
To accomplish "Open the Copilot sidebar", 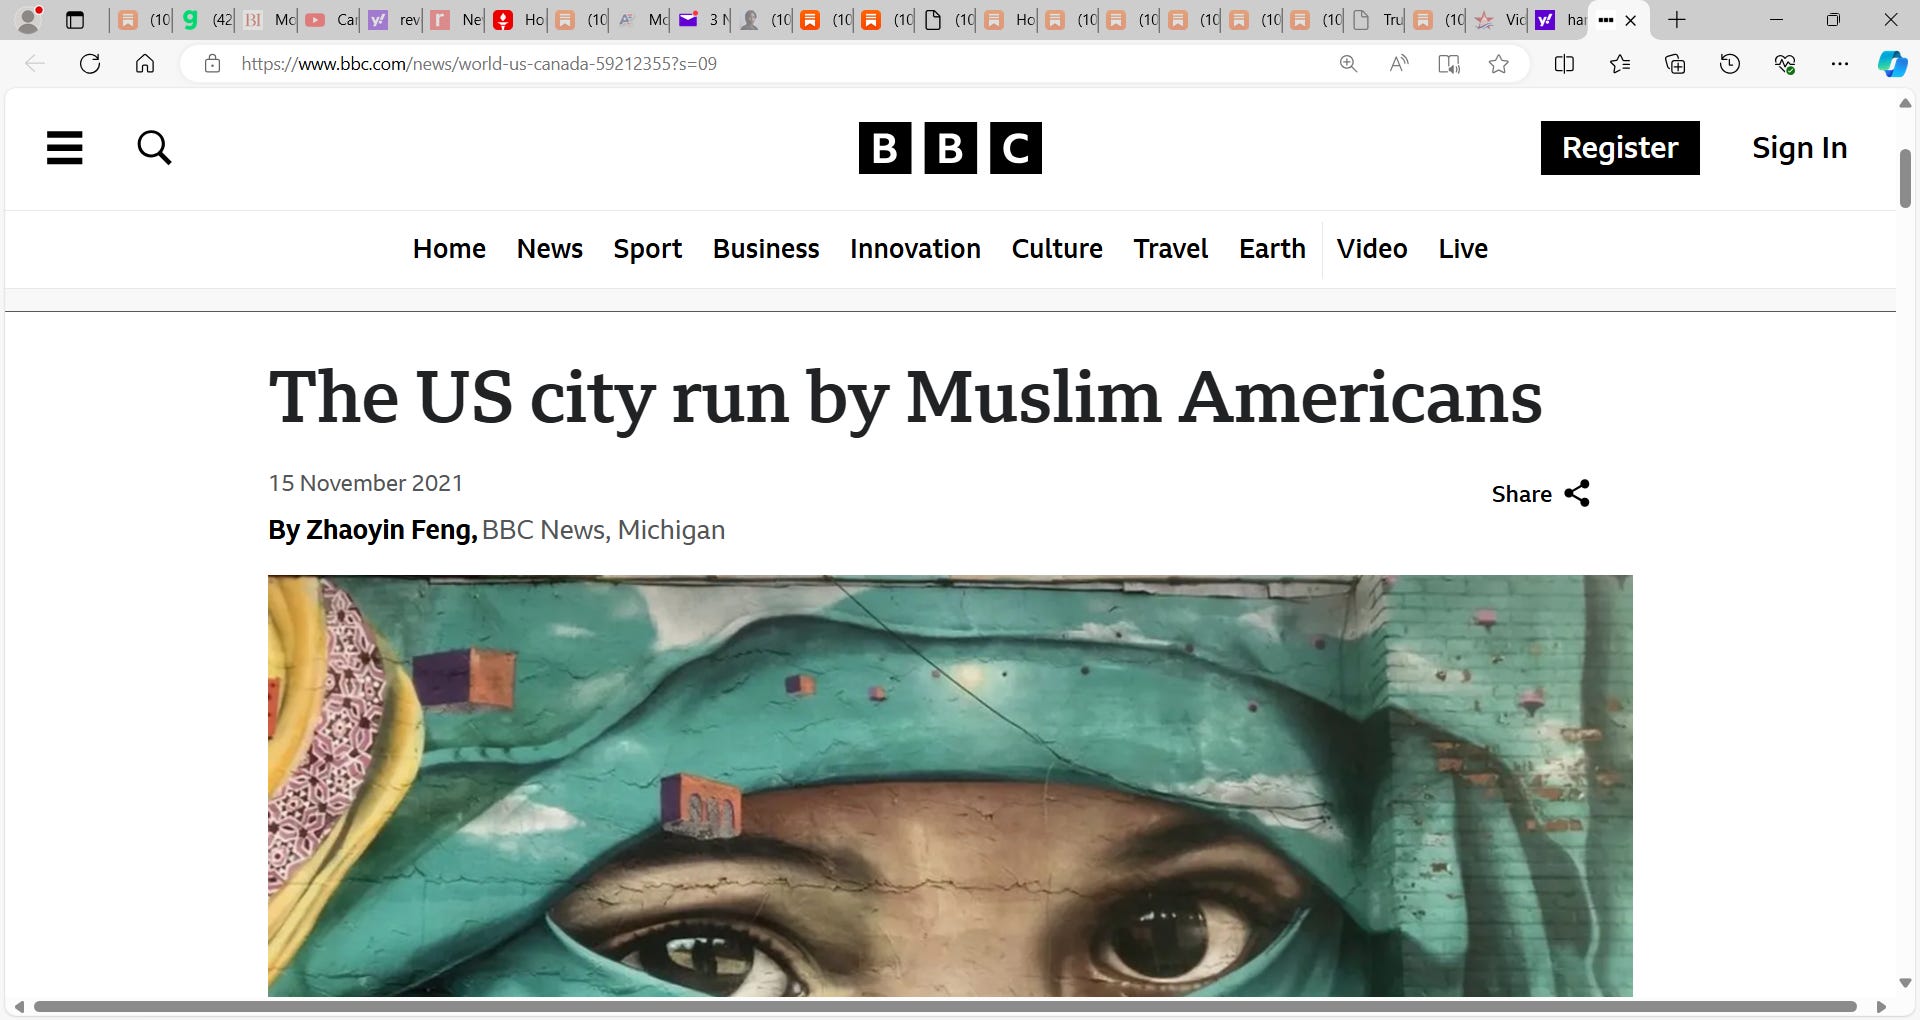I will [1892, 64].
